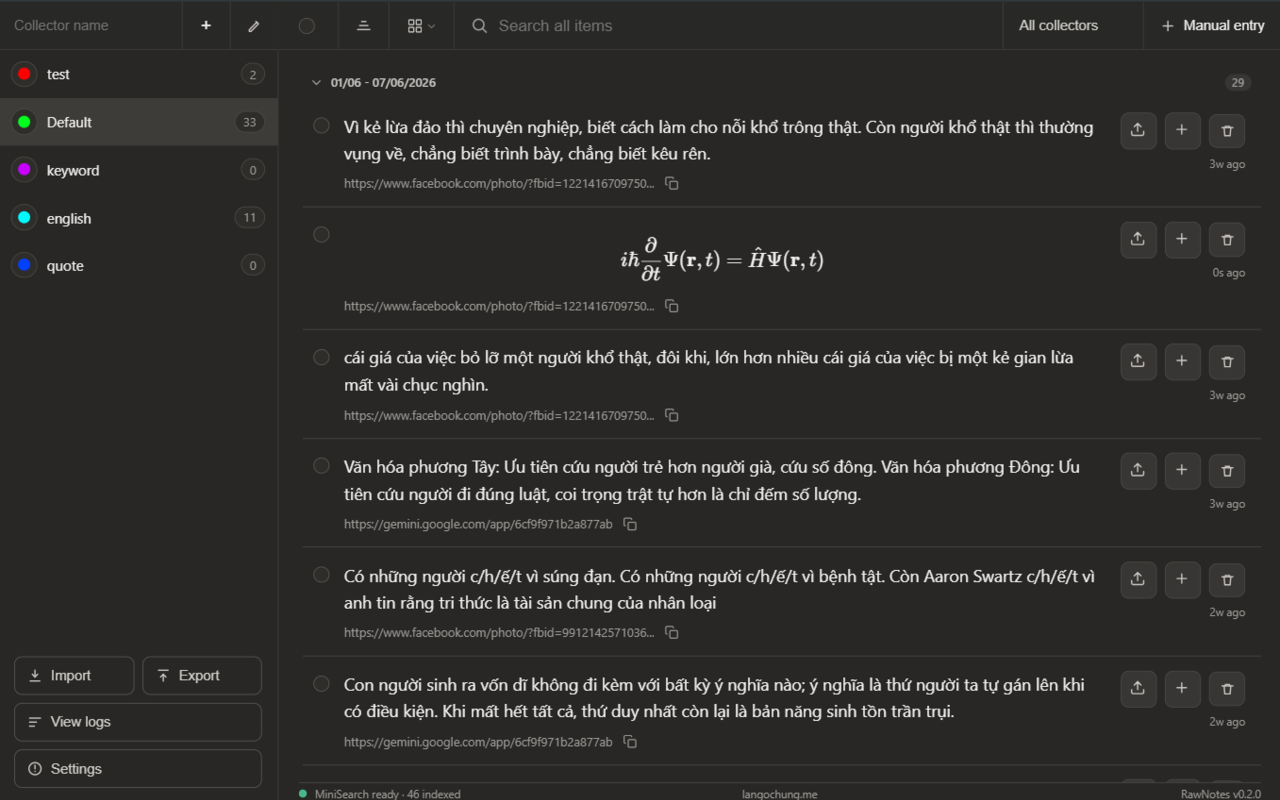The height and width of the screenshot is (800, 1280).
Task: Delete the Schrödinger equation note
Action: coord(1227,240)
